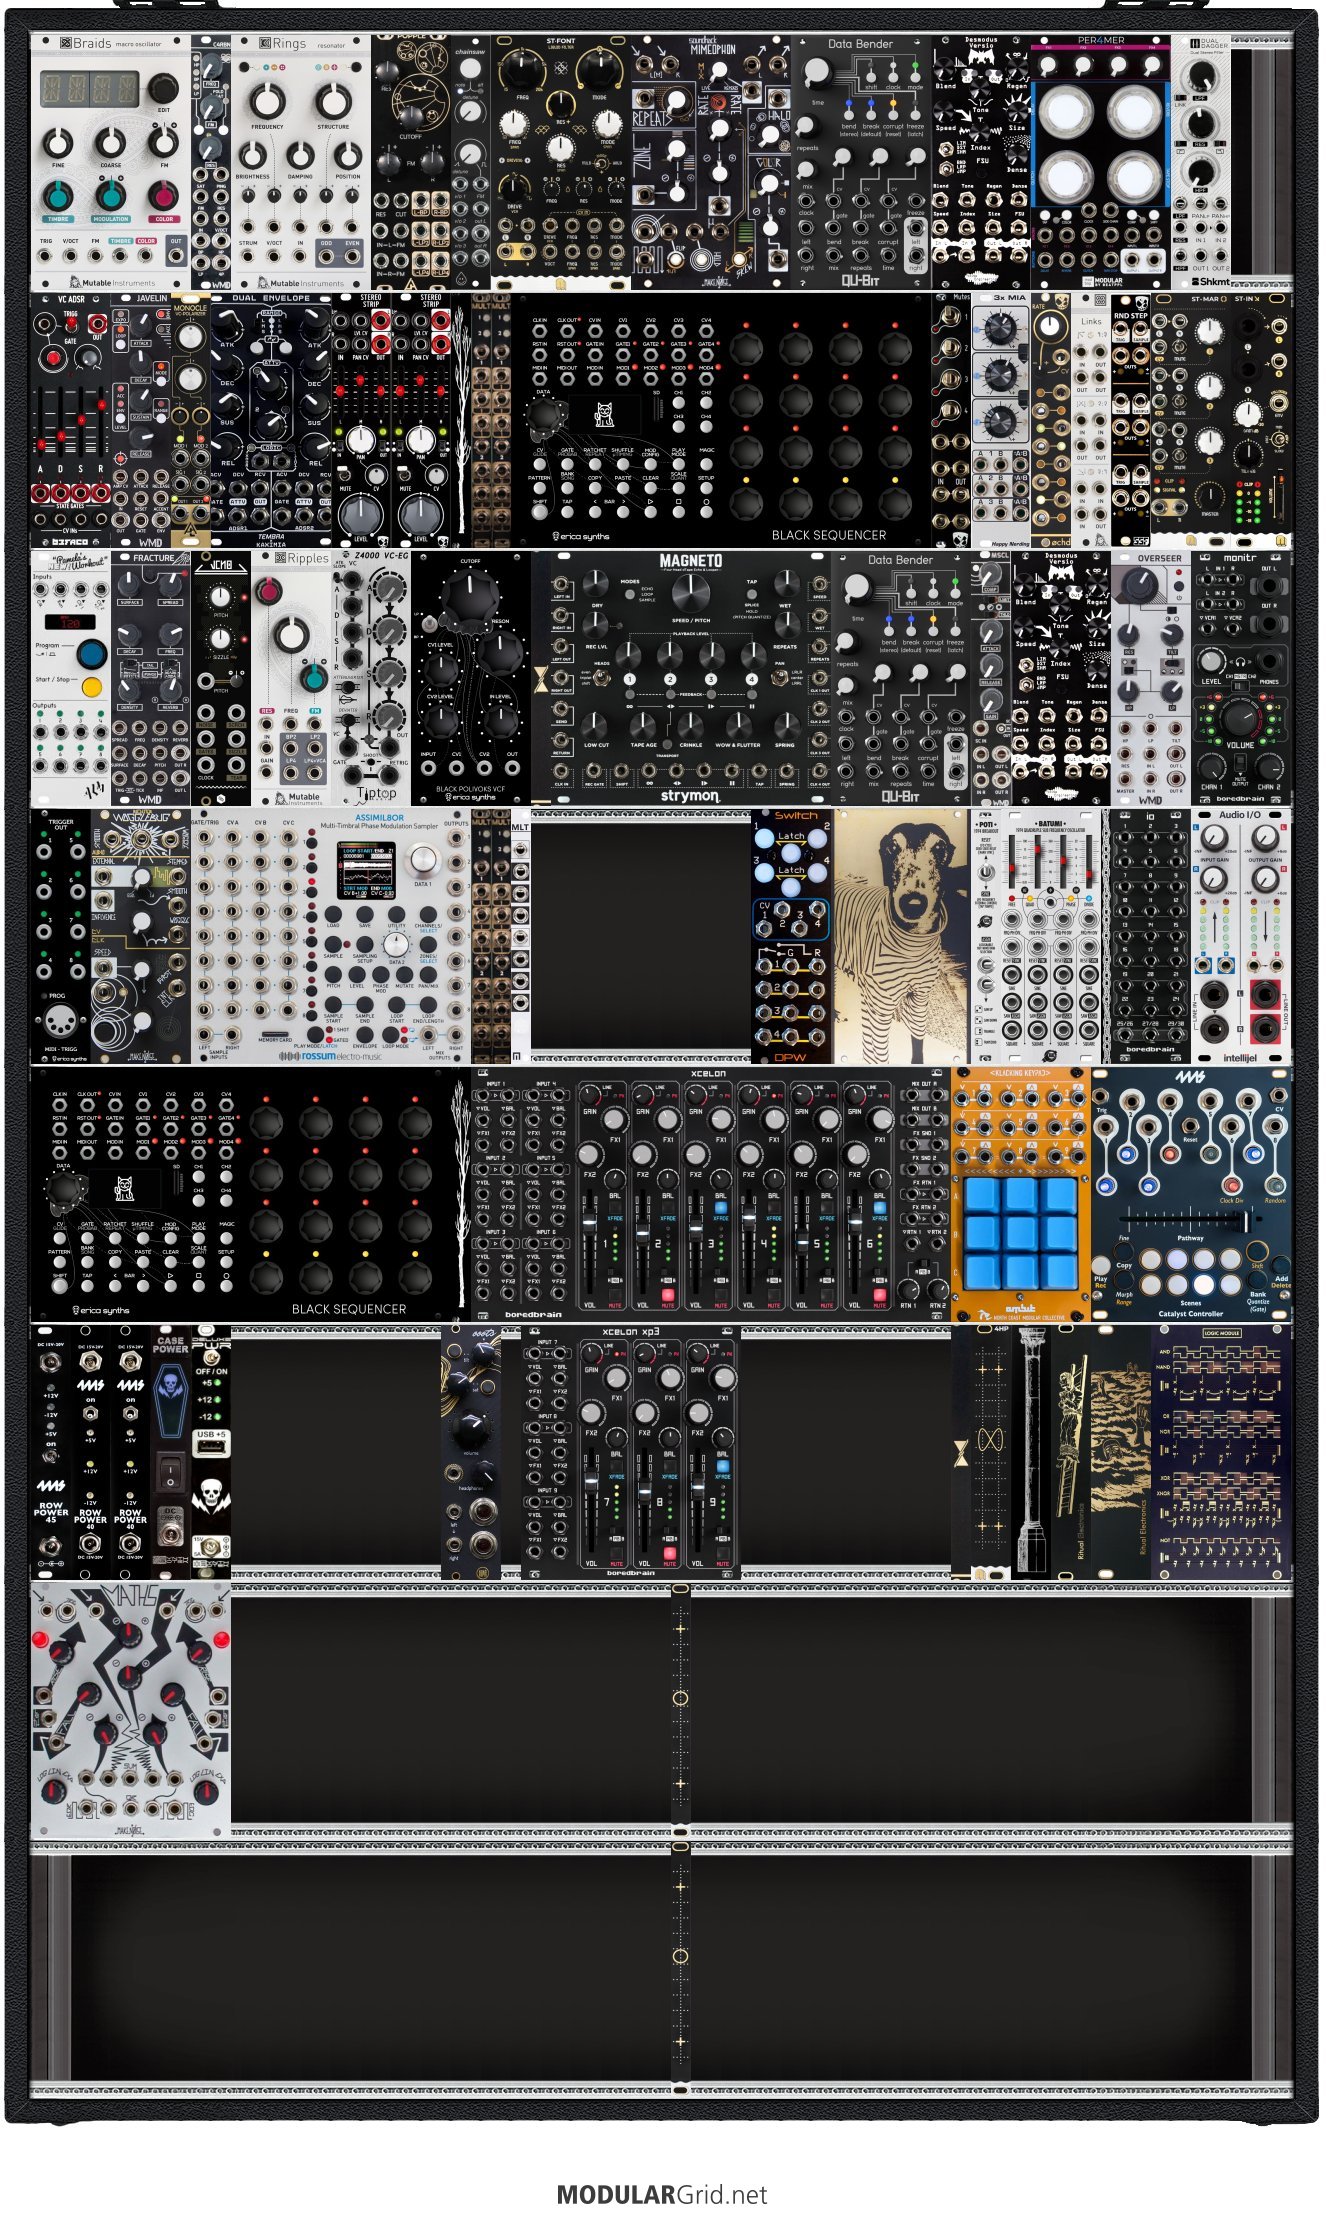1326x2216 pixels.
Task: Click the xcelon xp3 title
Action: pos(630,1332)
